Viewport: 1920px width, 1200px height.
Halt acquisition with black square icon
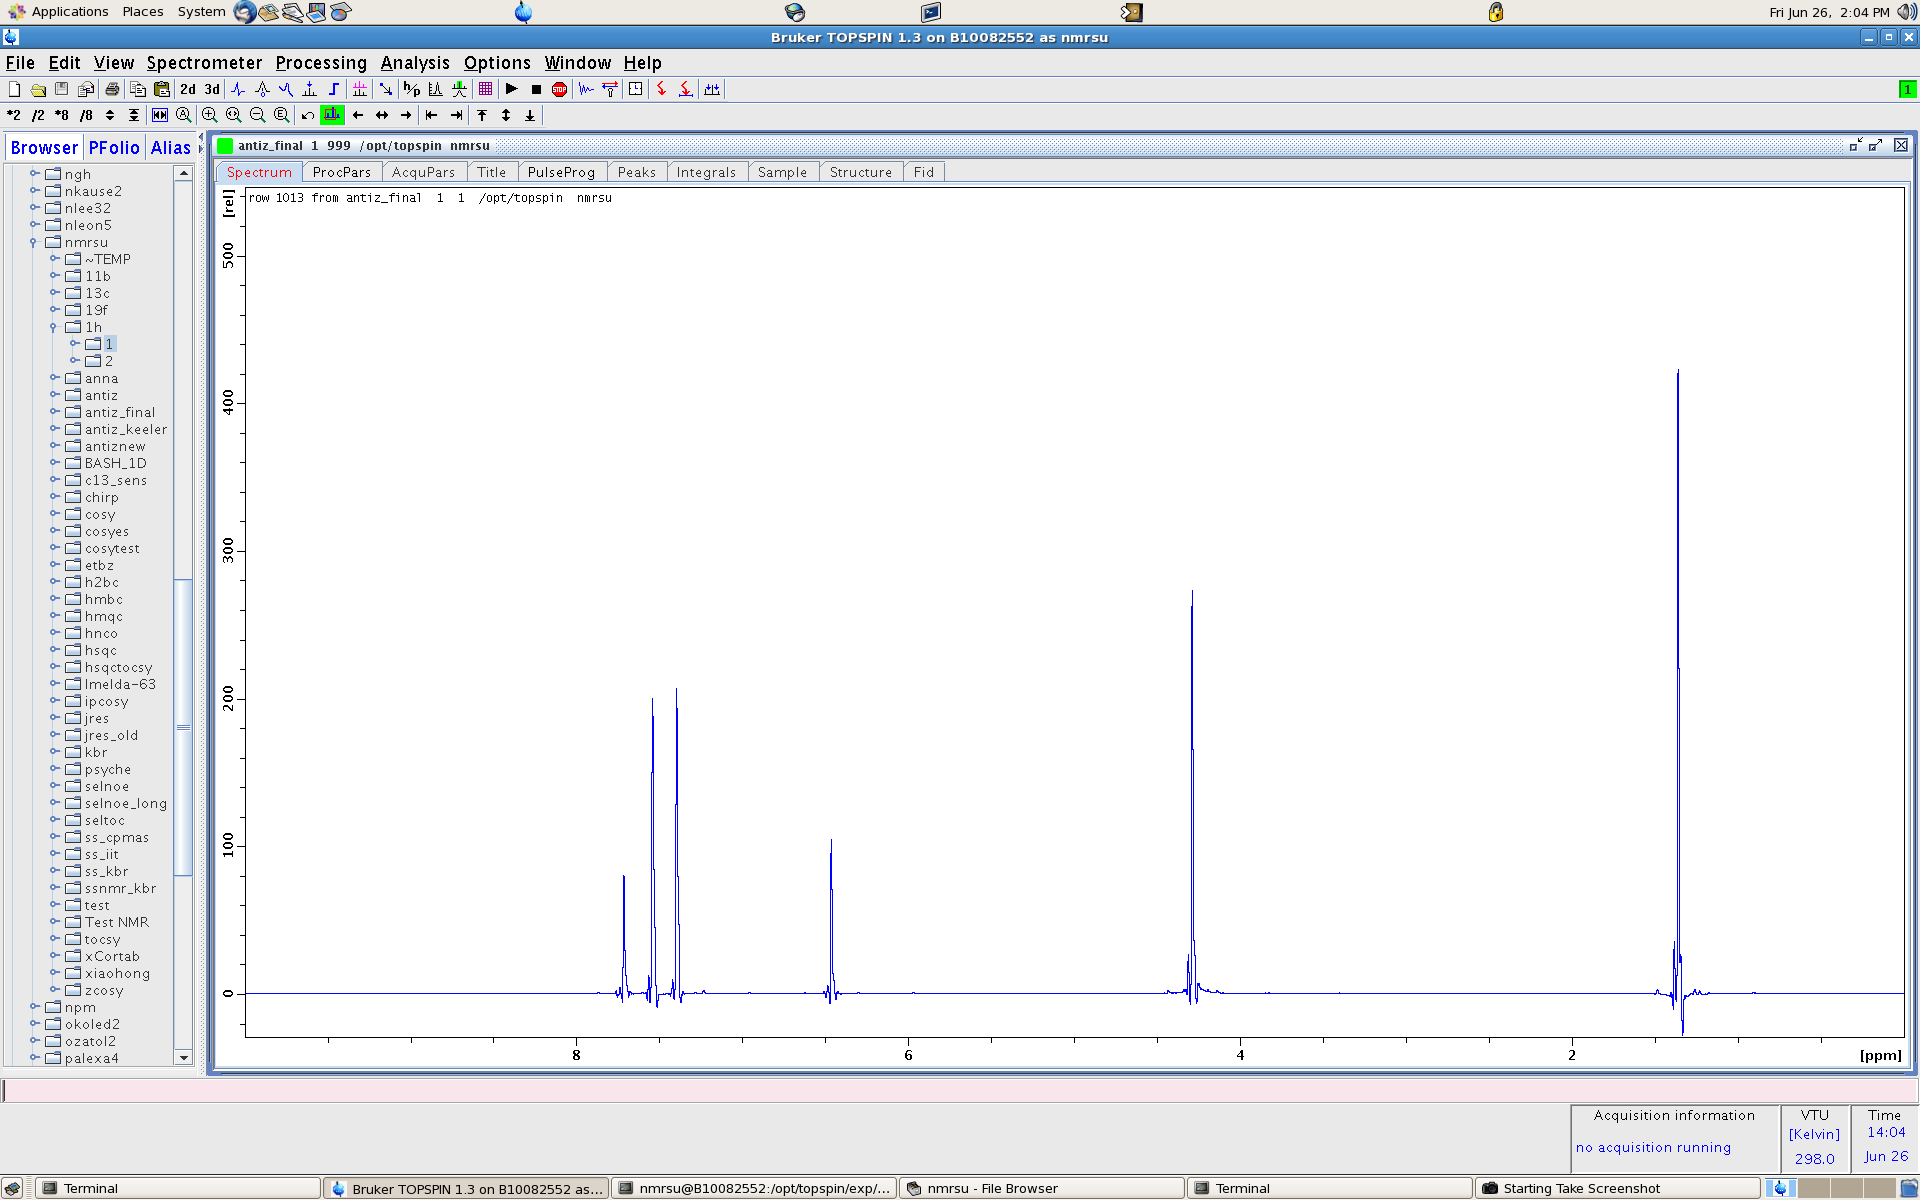coord(536,89)
